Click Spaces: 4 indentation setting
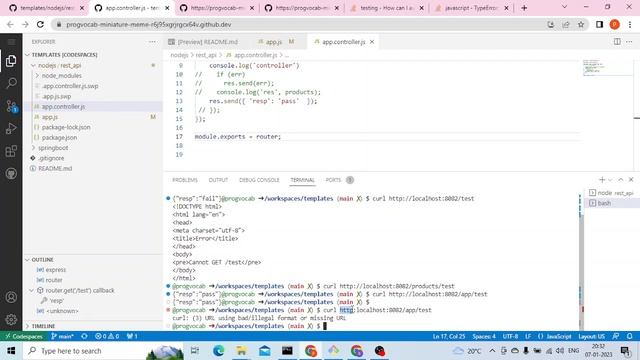This screenshot has width=640, height=360. pos(484,336)
